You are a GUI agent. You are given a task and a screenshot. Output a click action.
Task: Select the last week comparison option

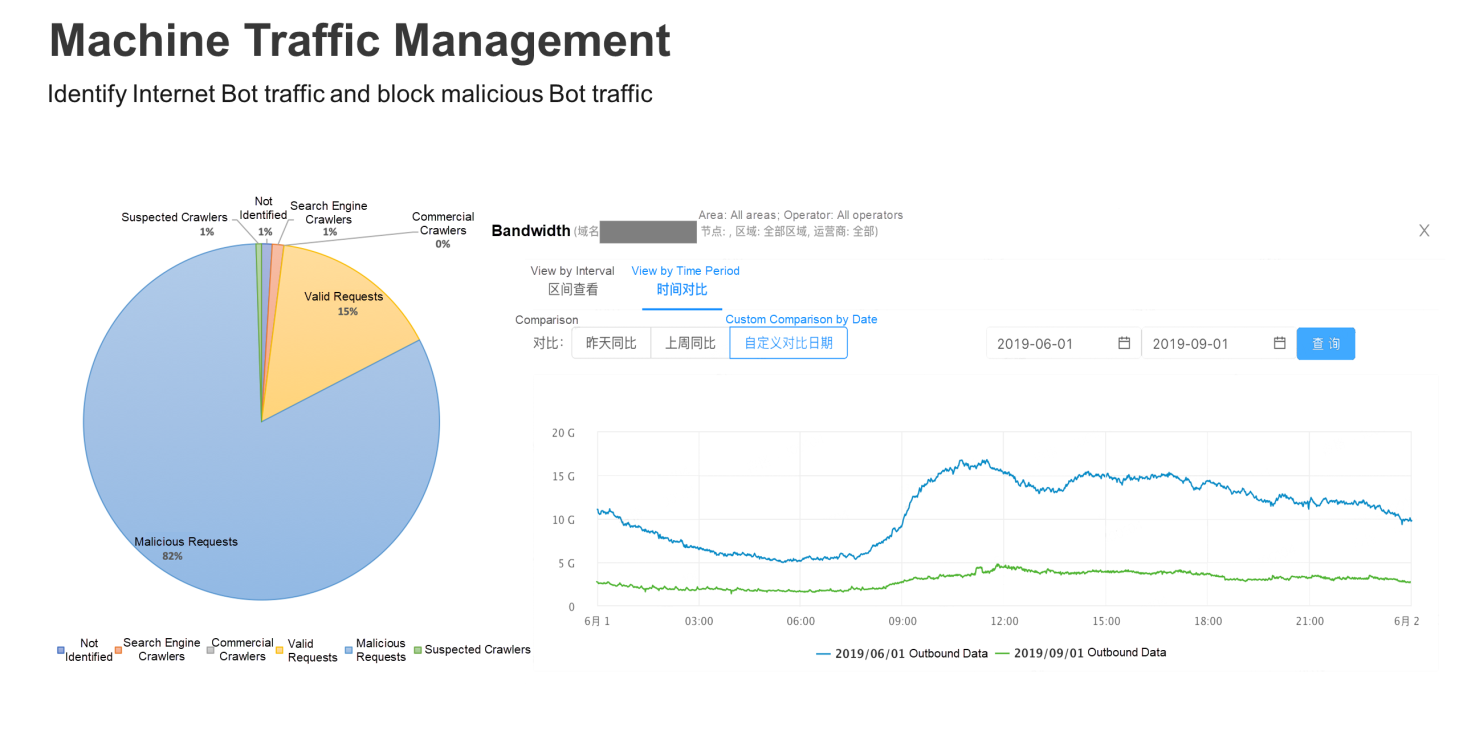[x=690, y=343]
